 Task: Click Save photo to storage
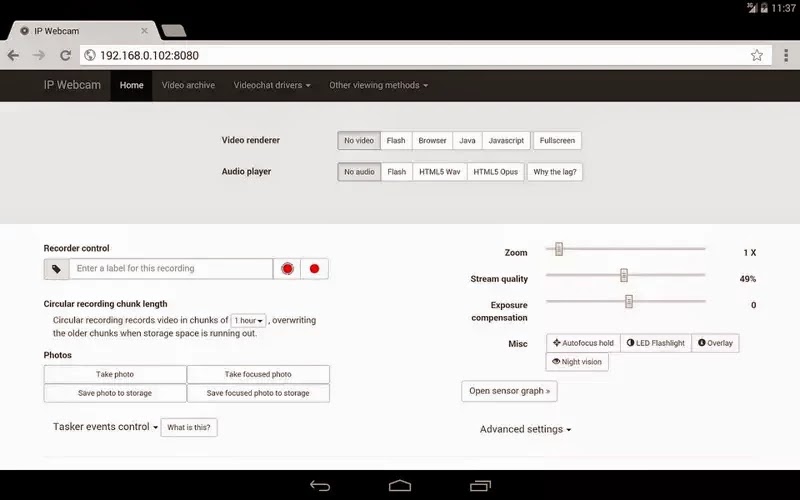[x=115, y=393]
